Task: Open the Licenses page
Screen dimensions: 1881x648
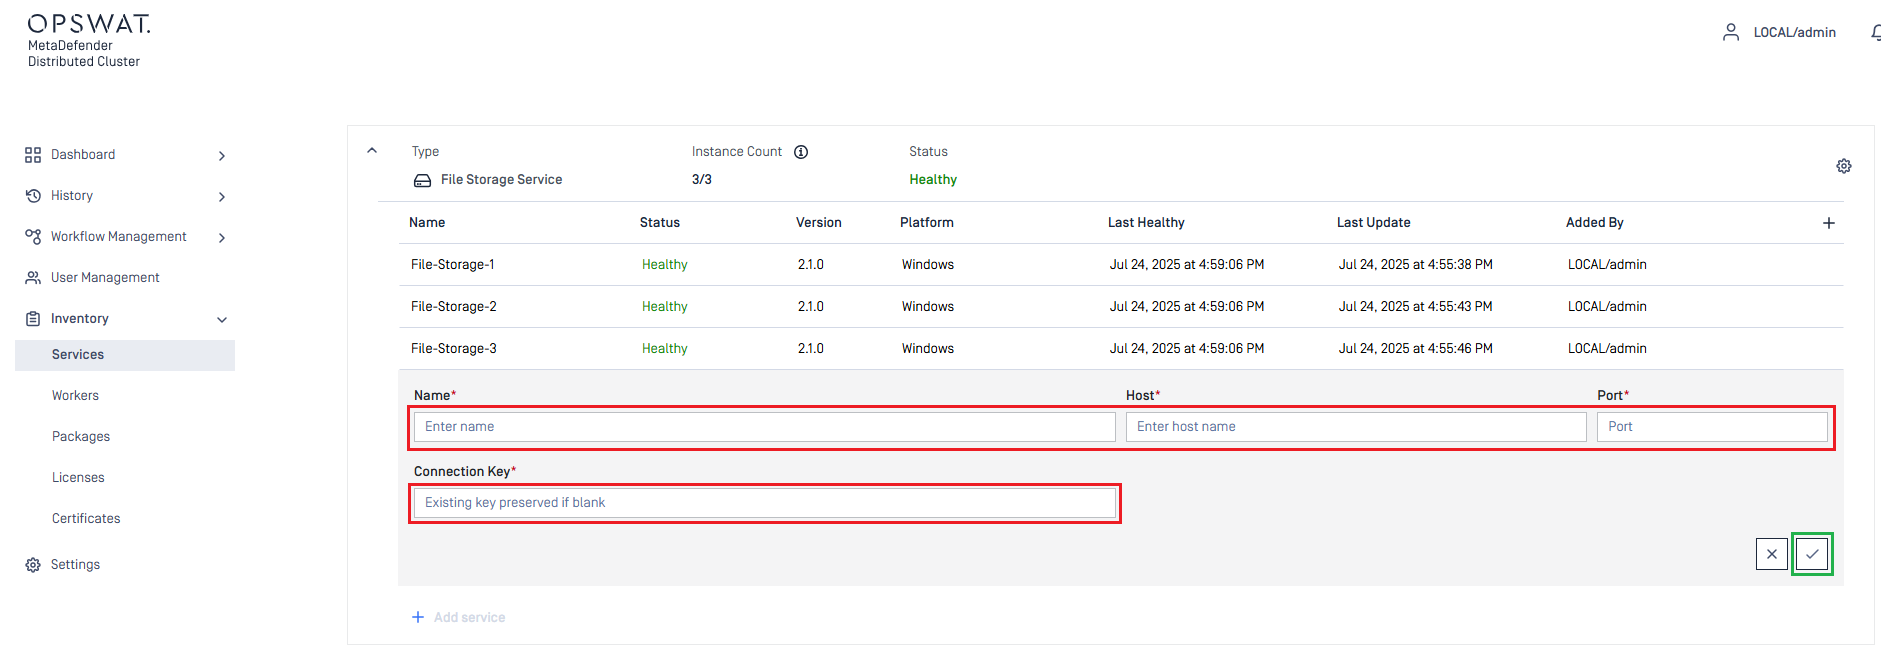Action: coord(78,478)
